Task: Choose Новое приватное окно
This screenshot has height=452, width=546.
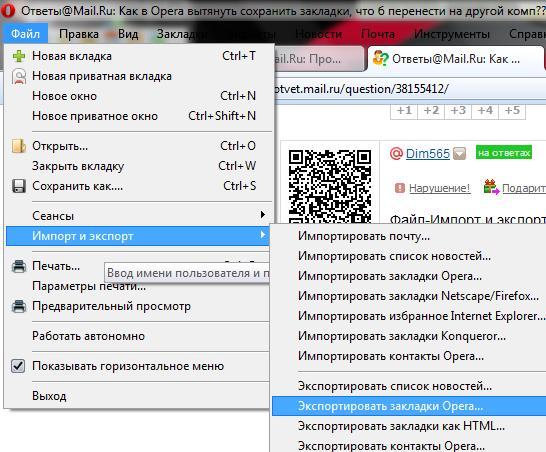Action: click(138, 116)
